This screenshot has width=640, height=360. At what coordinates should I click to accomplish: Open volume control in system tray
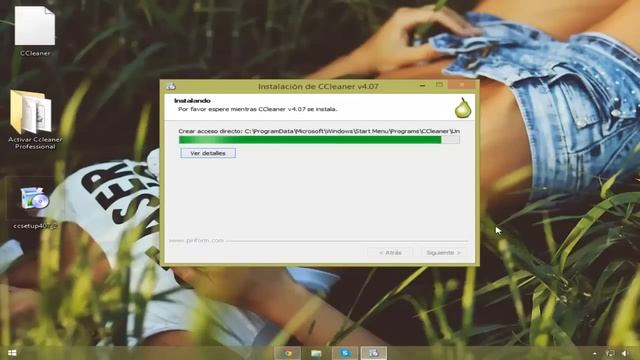pos(625,353)
